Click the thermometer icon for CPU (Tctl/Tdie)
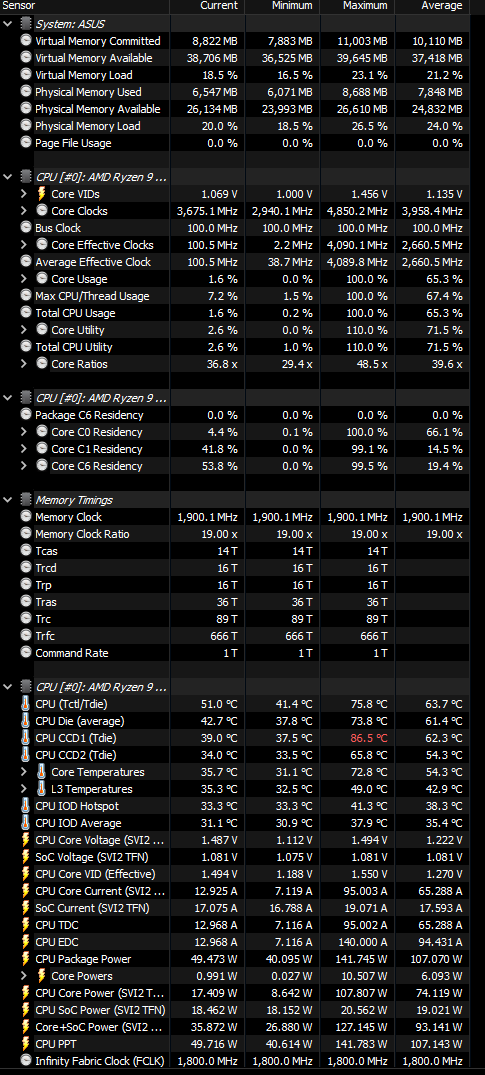This screenshot has width=485, height=1075. [25, 703]
